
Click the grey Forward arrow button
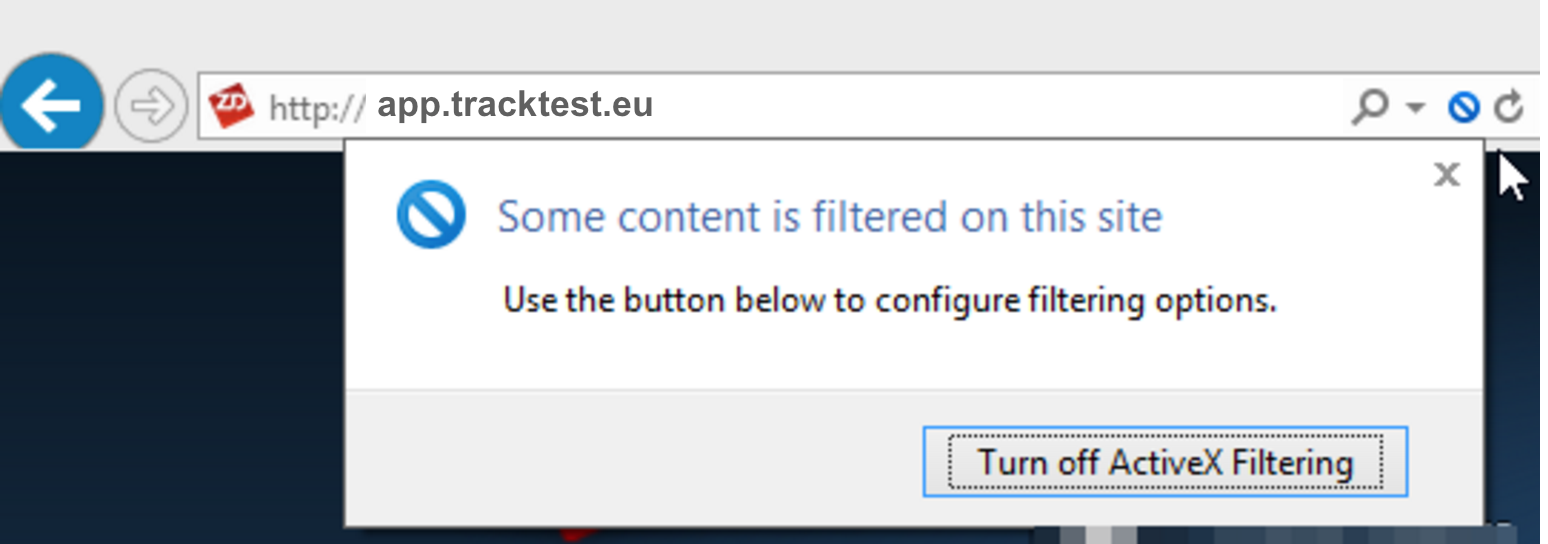(151, 106)
